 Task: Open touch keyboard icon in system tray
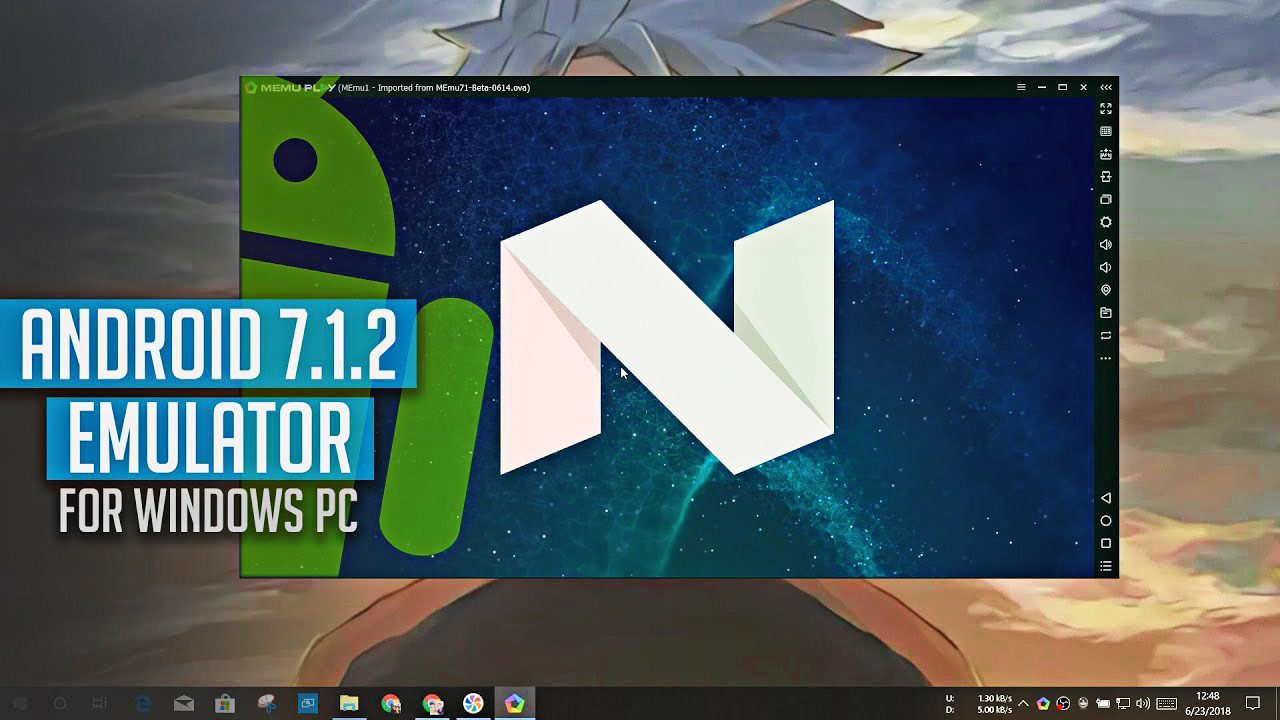point(1166,704)
